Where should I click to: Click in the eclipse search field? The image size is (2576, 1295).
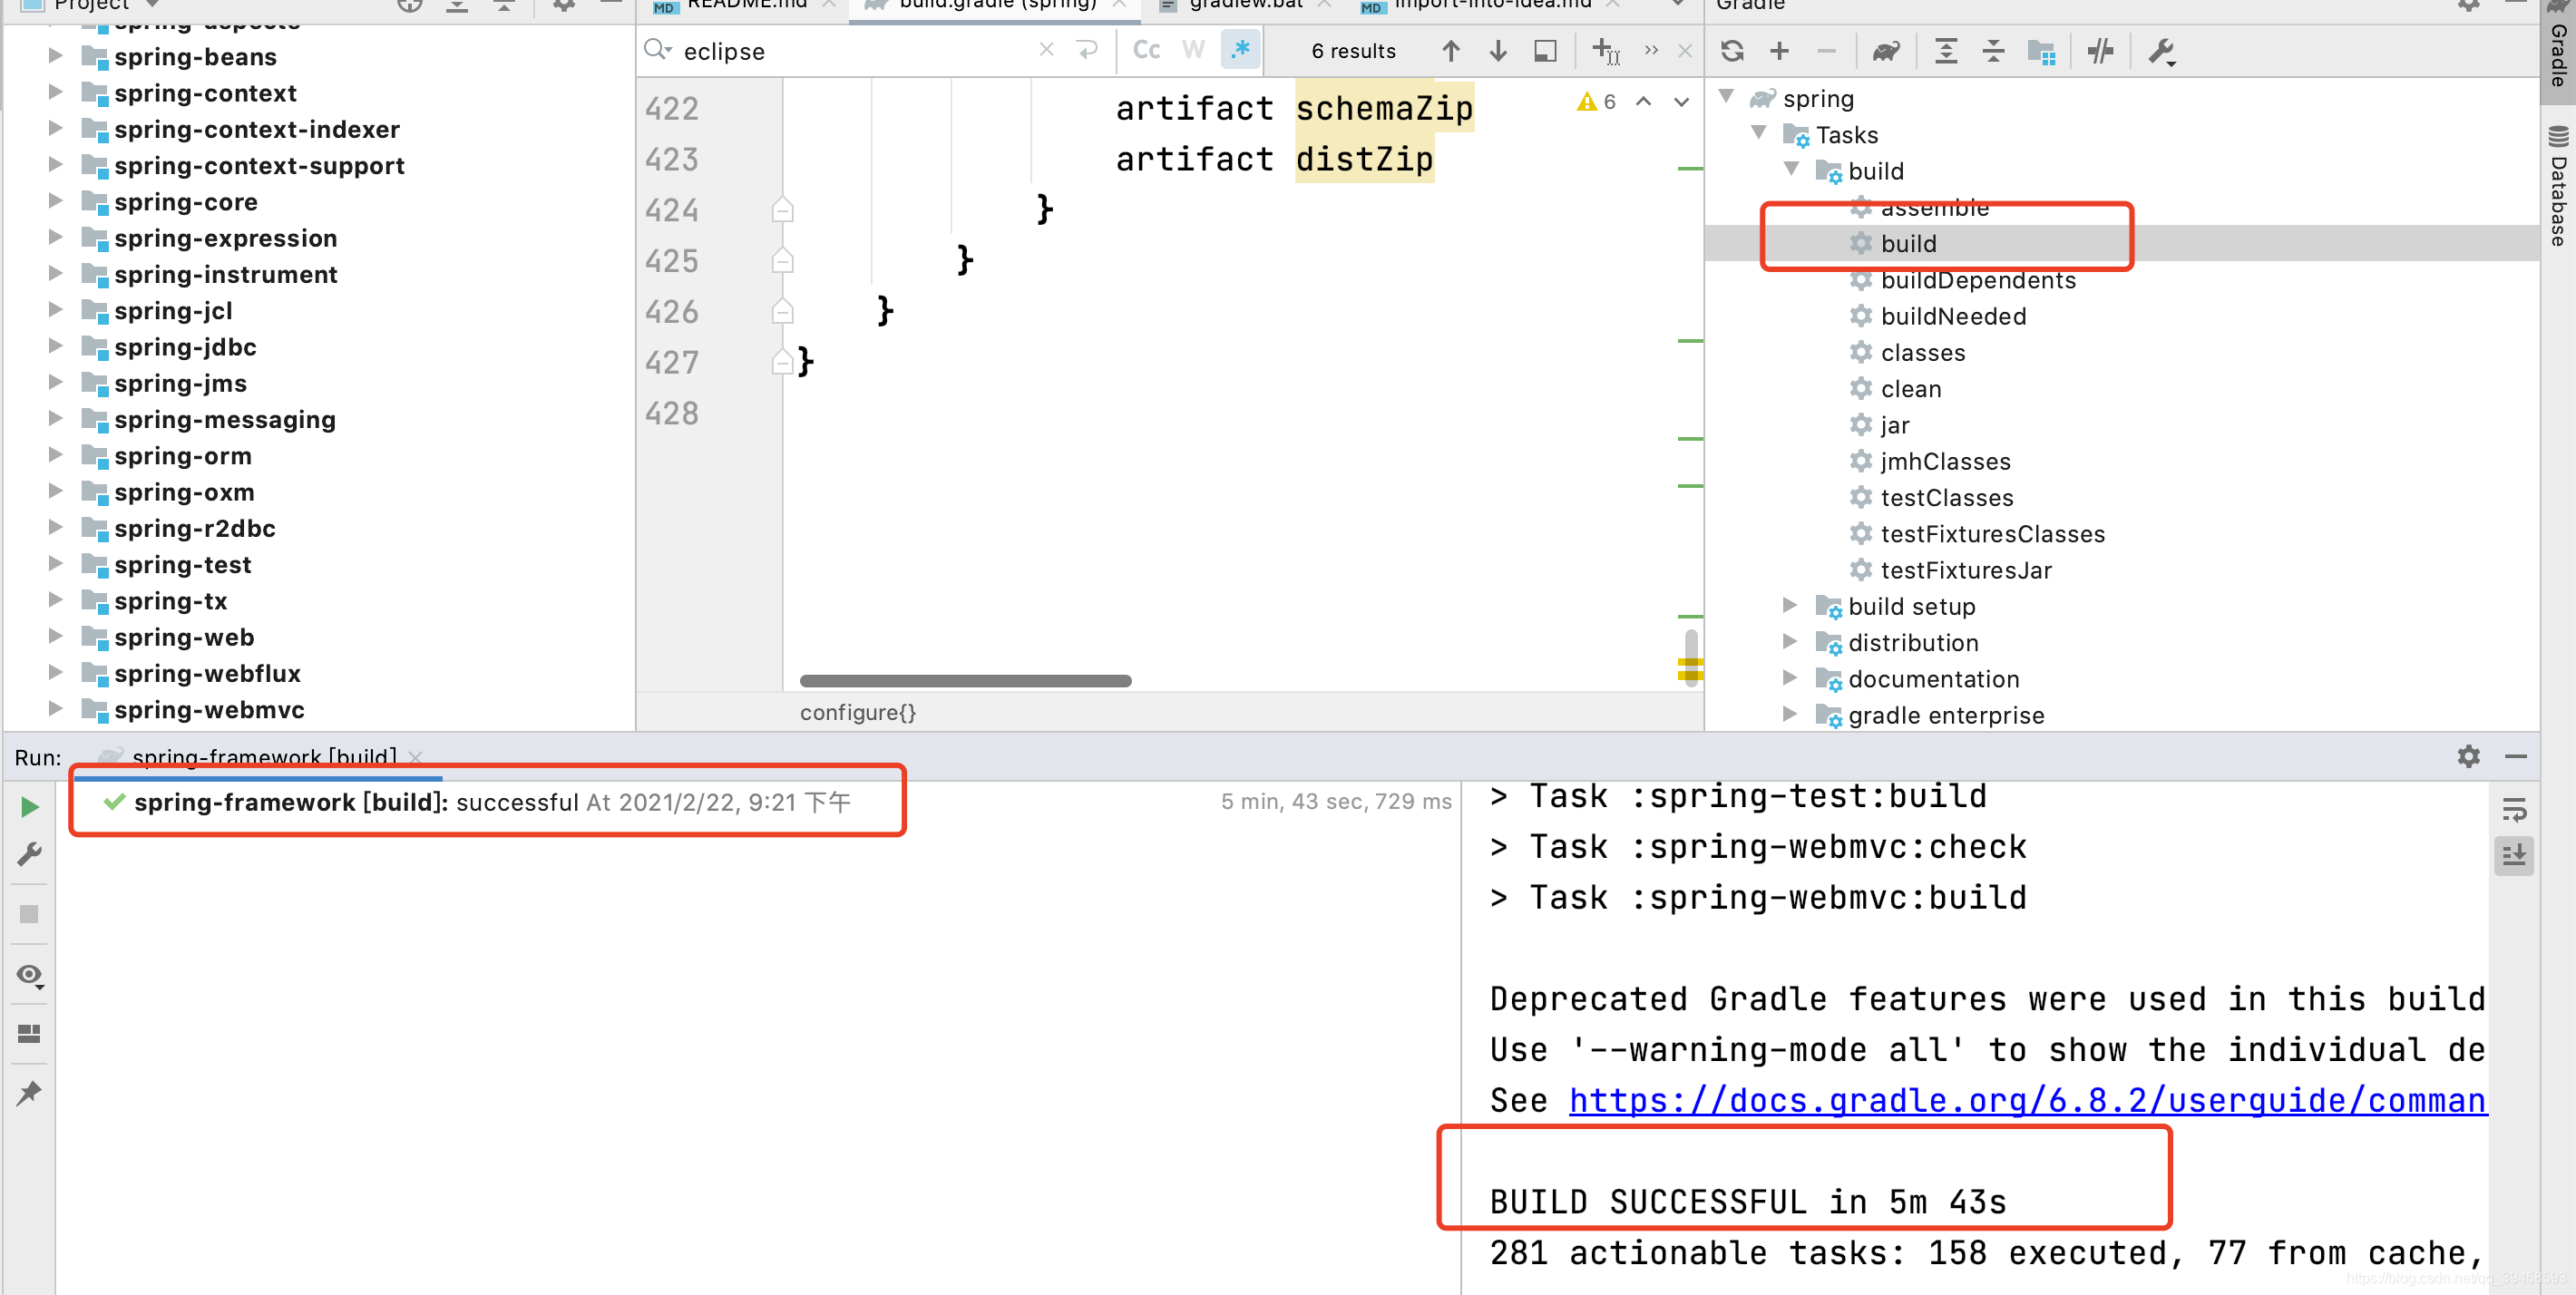click(850, 51)
